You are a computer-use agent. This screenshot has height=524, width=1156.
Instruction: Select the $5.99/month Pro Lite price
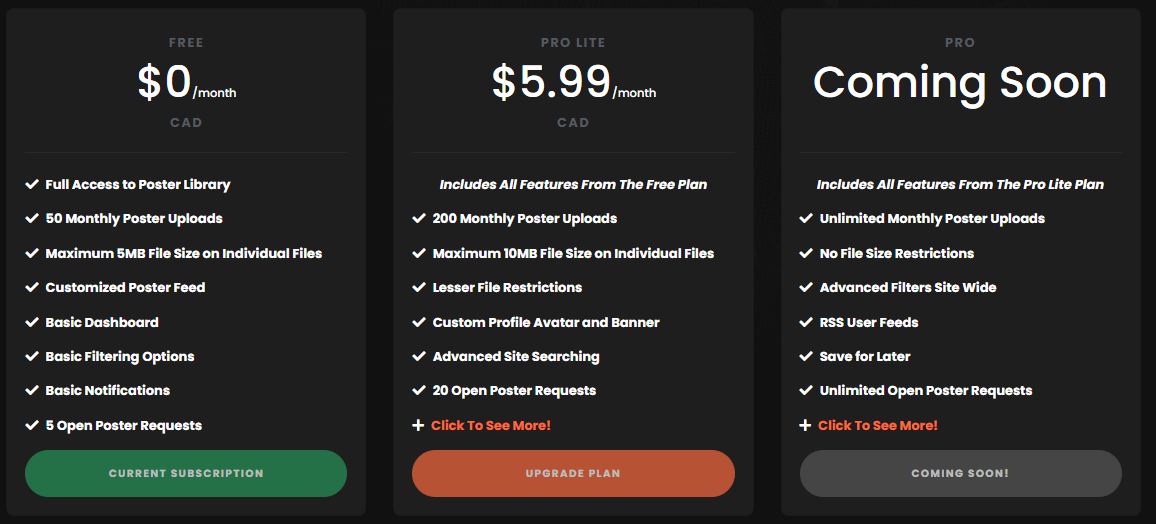[573, 83]
